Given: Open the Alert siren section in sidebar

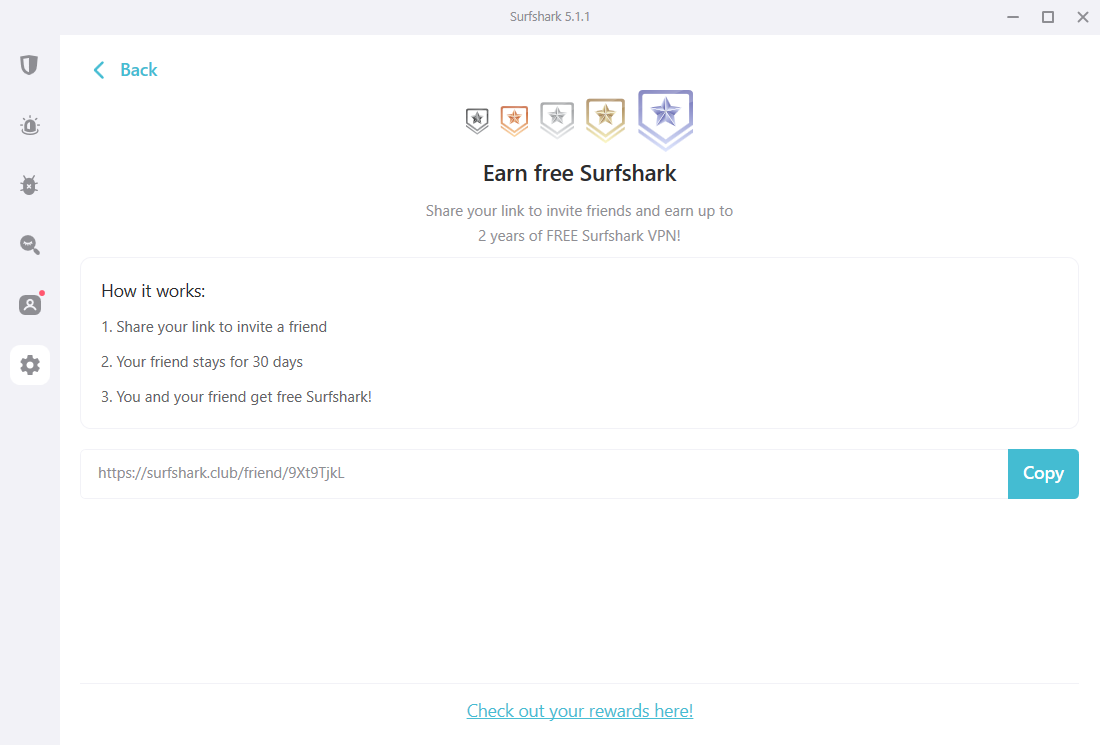Looking at the screenshot, I should click(29, 126).
